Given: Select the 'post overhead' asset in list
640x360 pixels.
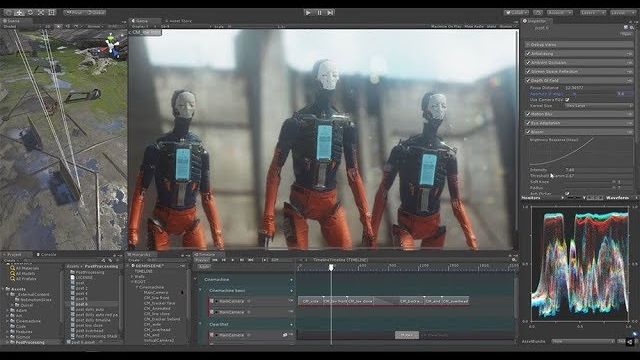Looking at the screenshot, I should click(x=88, y=331).
